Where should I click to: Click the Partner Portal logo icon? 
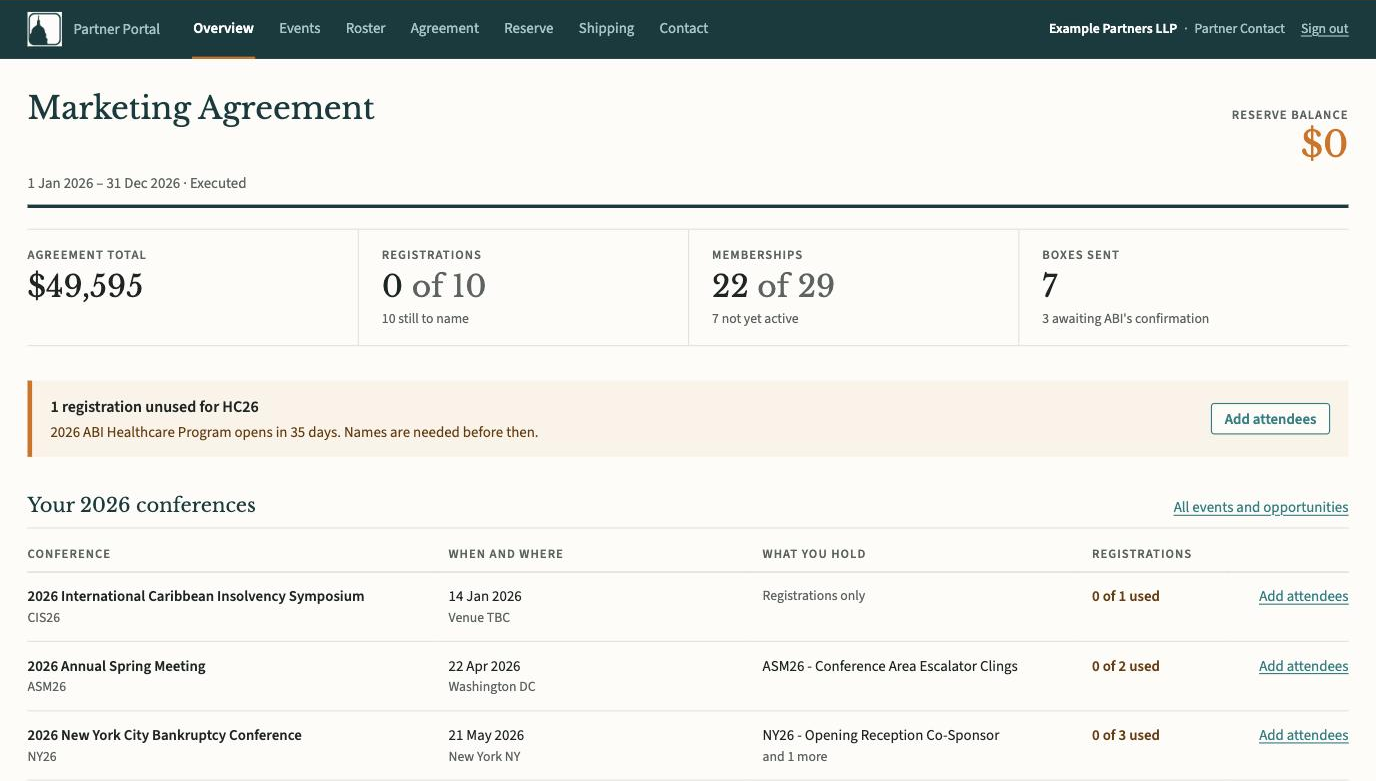pyautogui.click(x=44, y=29)
